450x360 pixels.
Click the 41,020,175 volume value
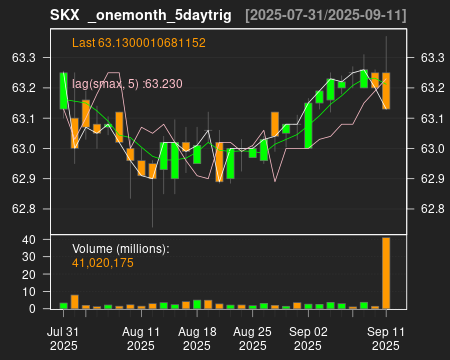103,263
